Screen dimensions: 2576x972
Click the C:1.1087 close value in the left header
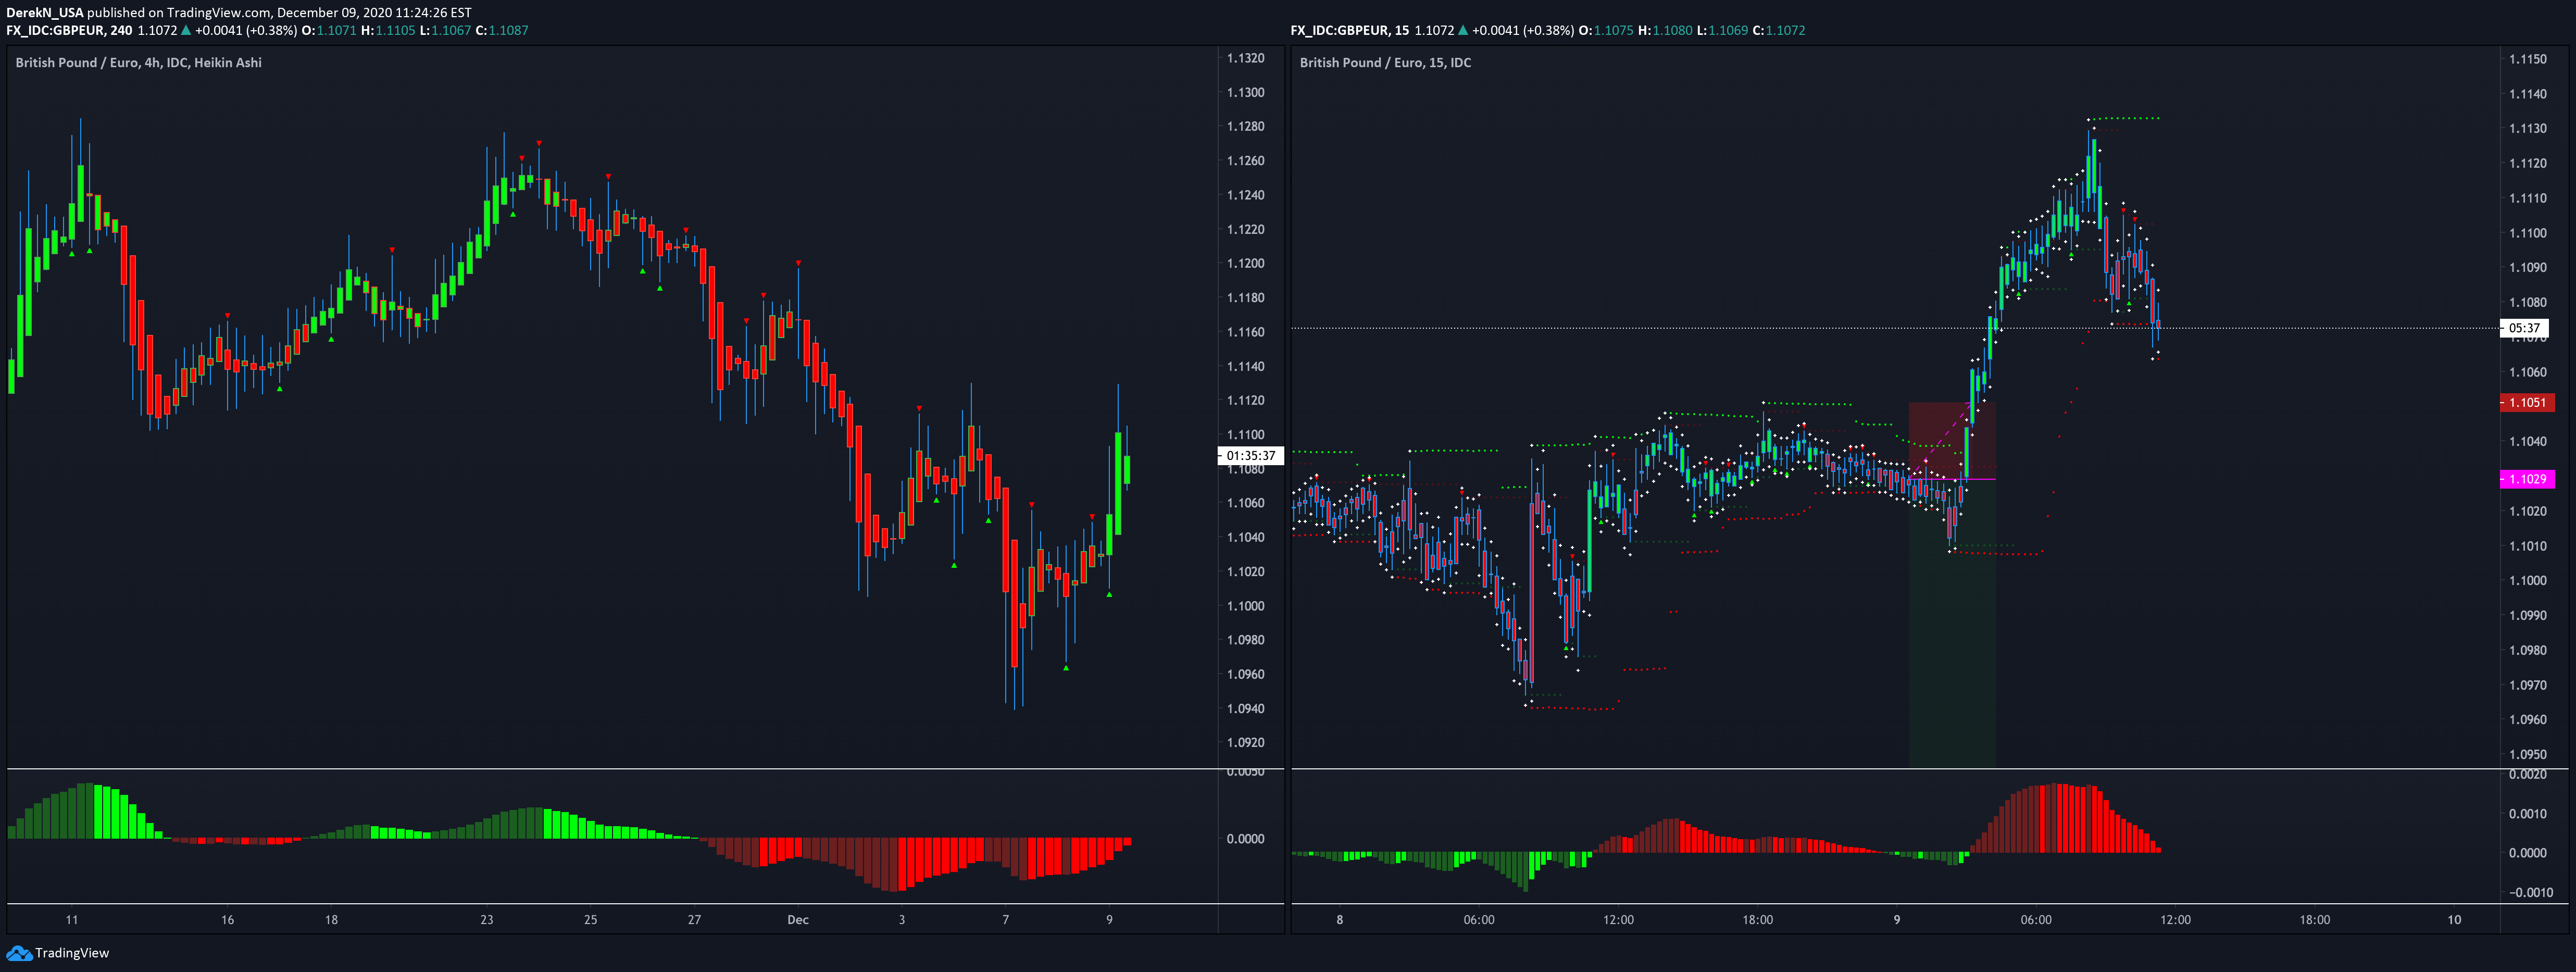coord(502,31)
